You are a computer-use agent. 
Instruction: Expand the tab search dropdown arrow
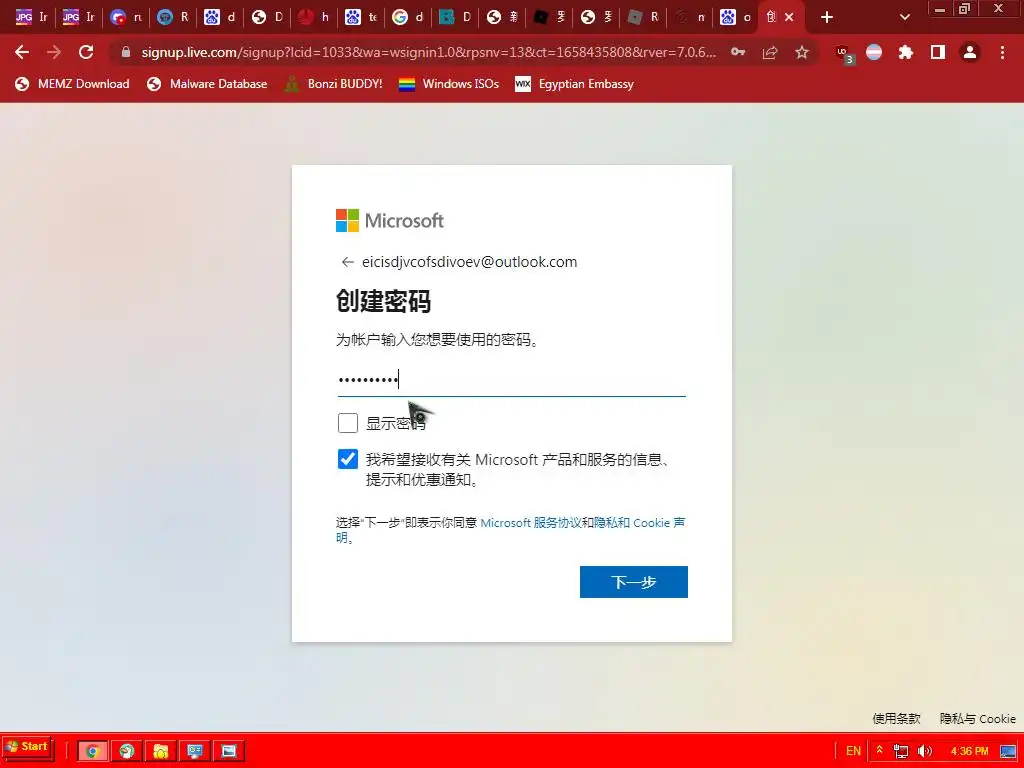point(904,18)
